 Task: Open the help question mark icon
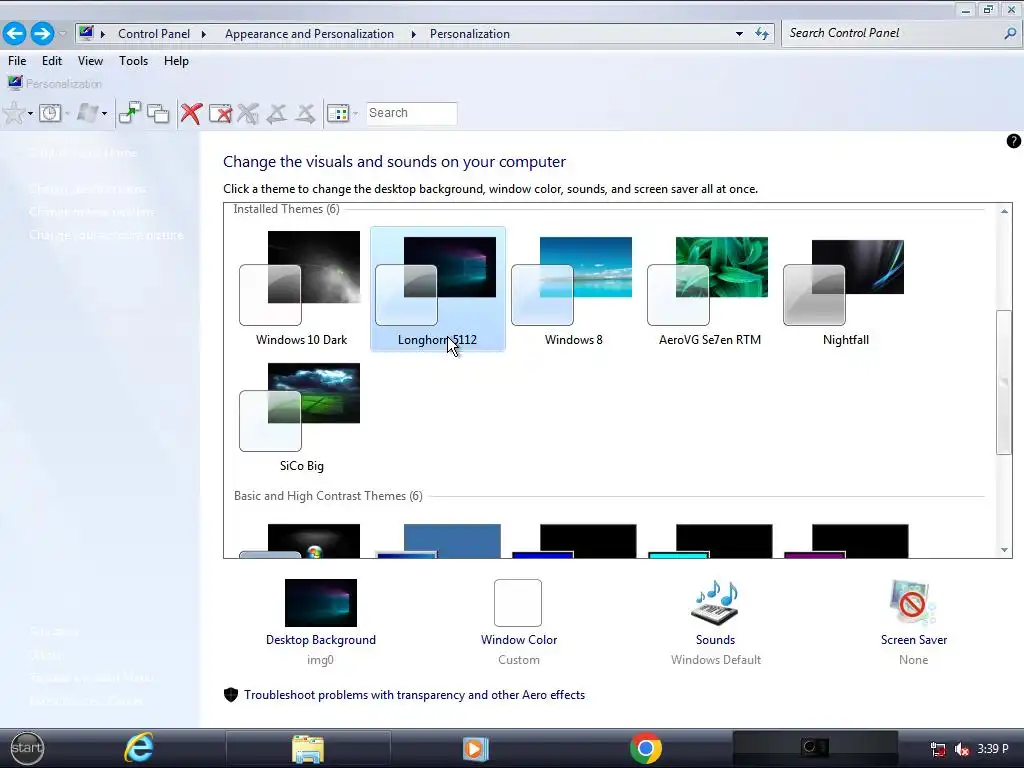point(1013,141)
